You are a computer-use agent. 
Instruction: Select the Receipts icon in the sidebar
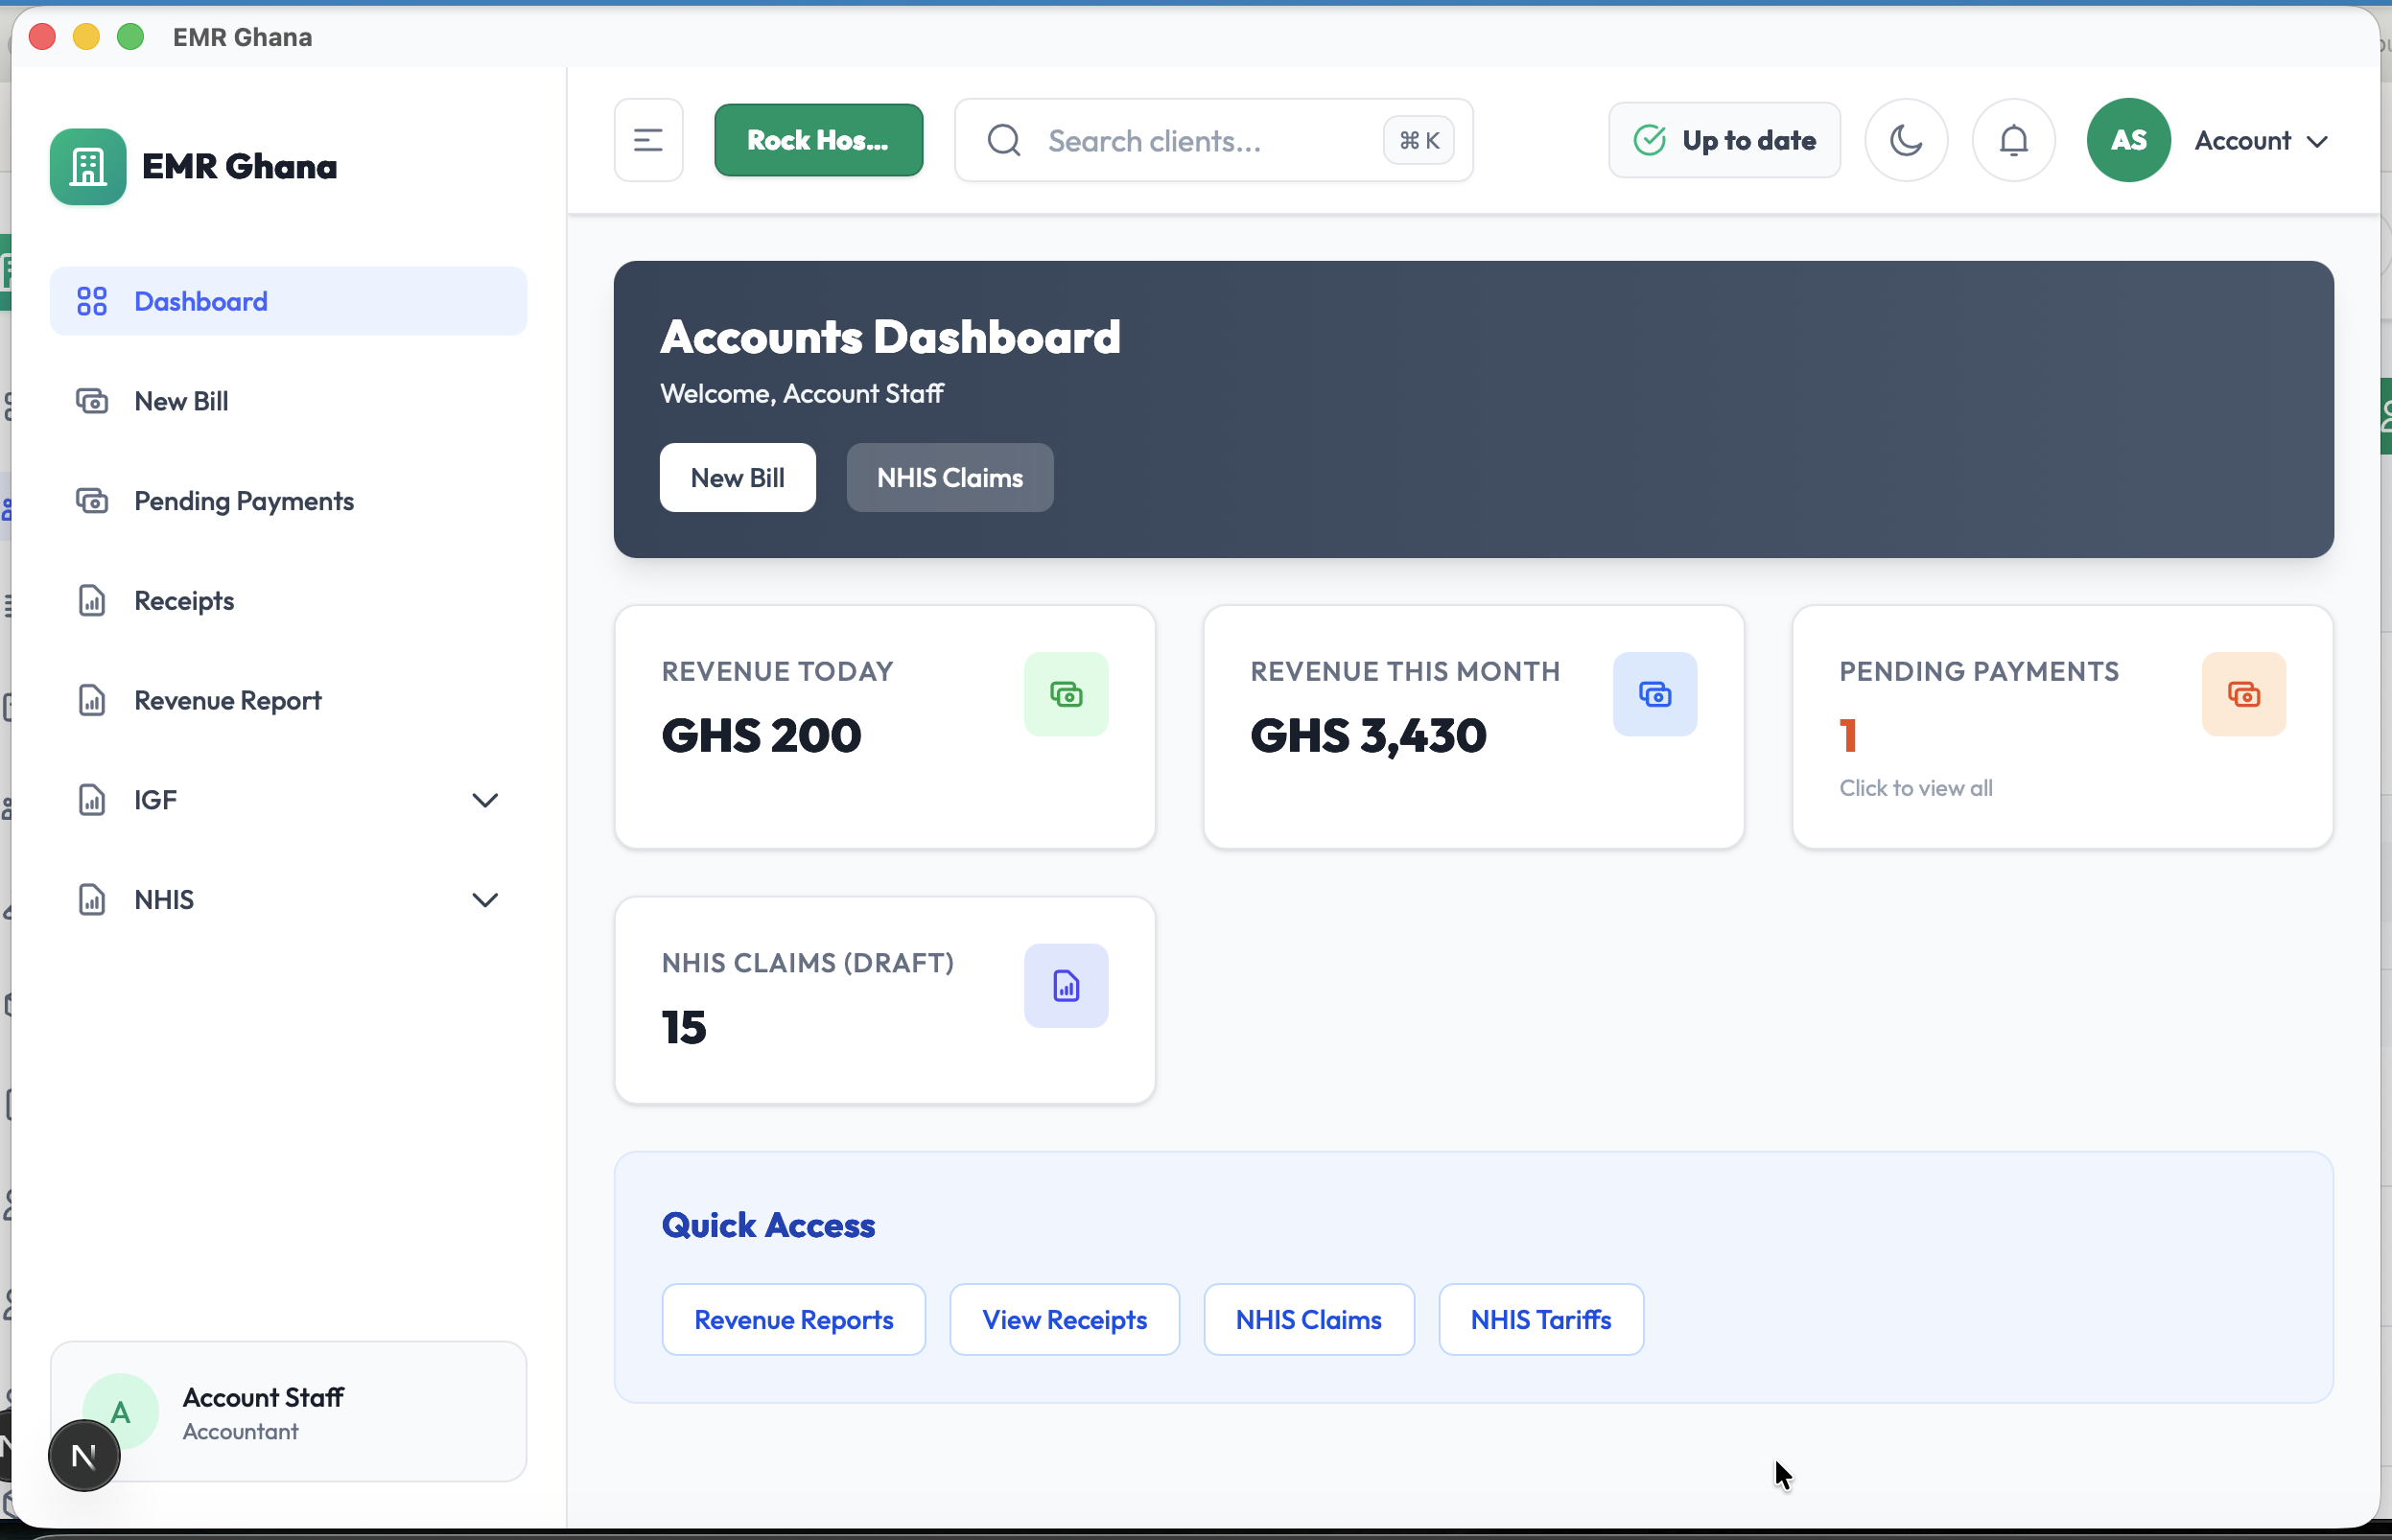(x=93, y=600)
